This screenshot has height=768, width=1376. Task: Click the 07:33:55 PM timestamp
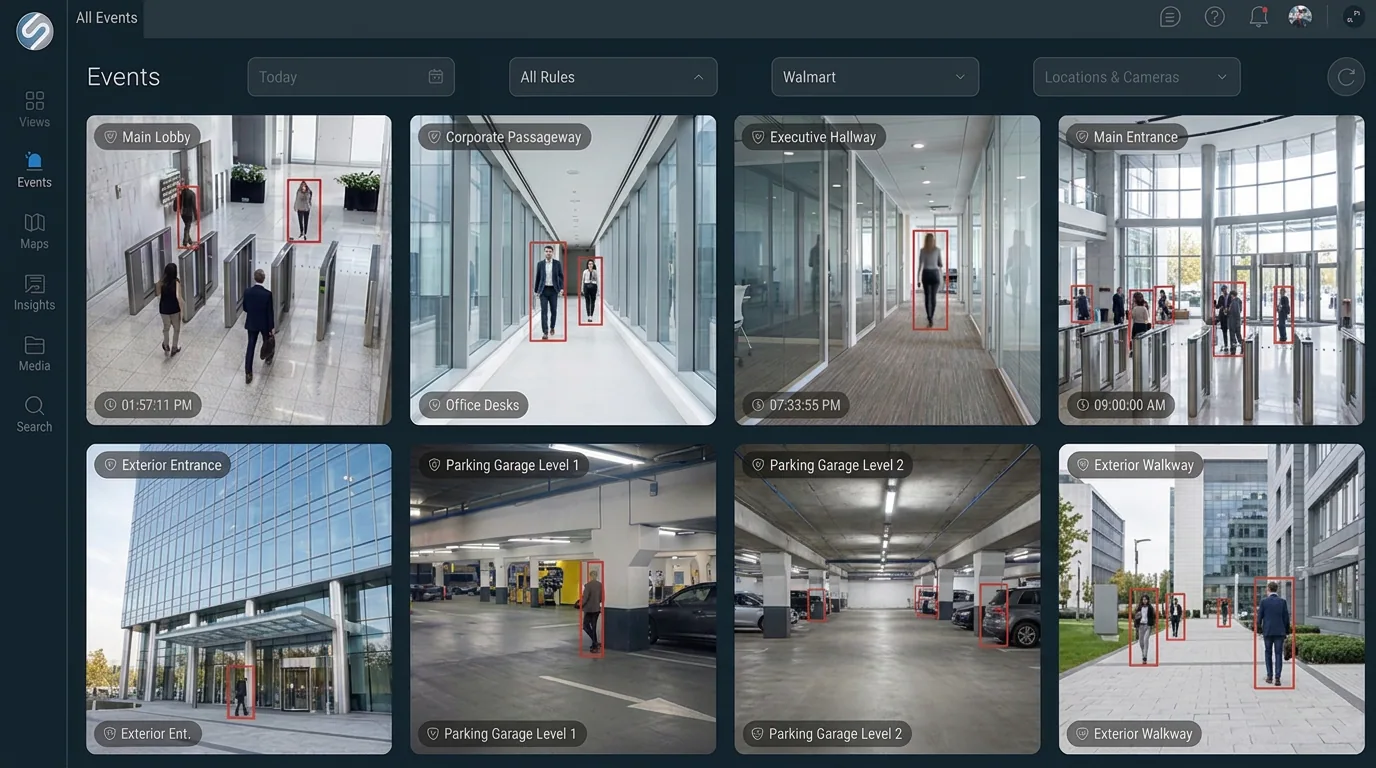(796, 405)
